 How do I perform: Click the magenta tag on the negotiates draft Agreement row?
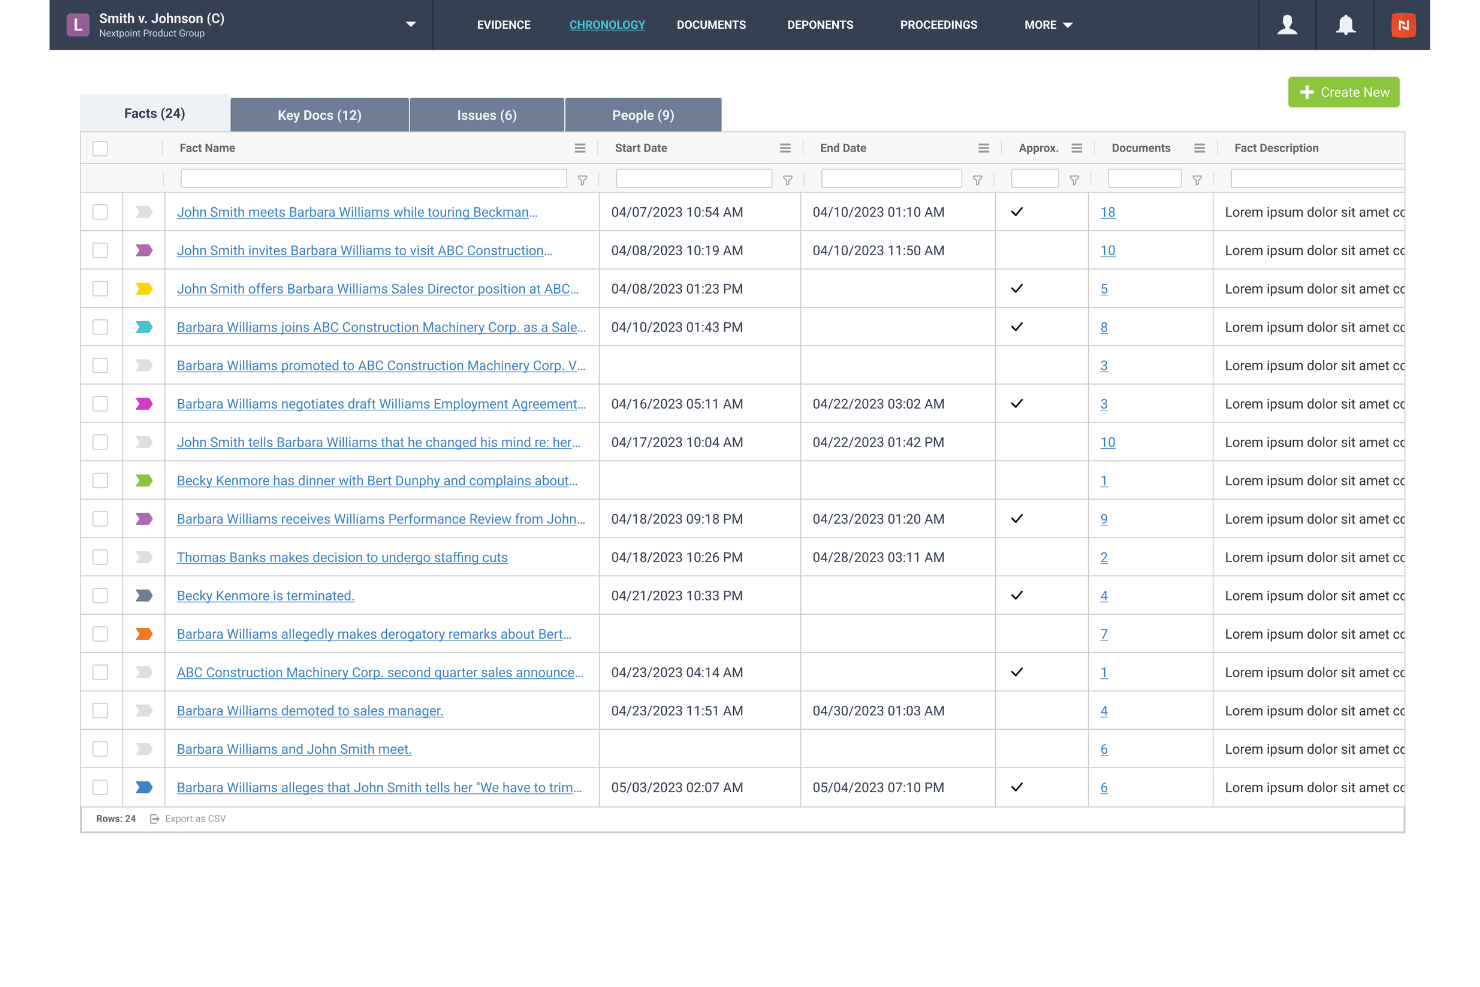[144, 404]
